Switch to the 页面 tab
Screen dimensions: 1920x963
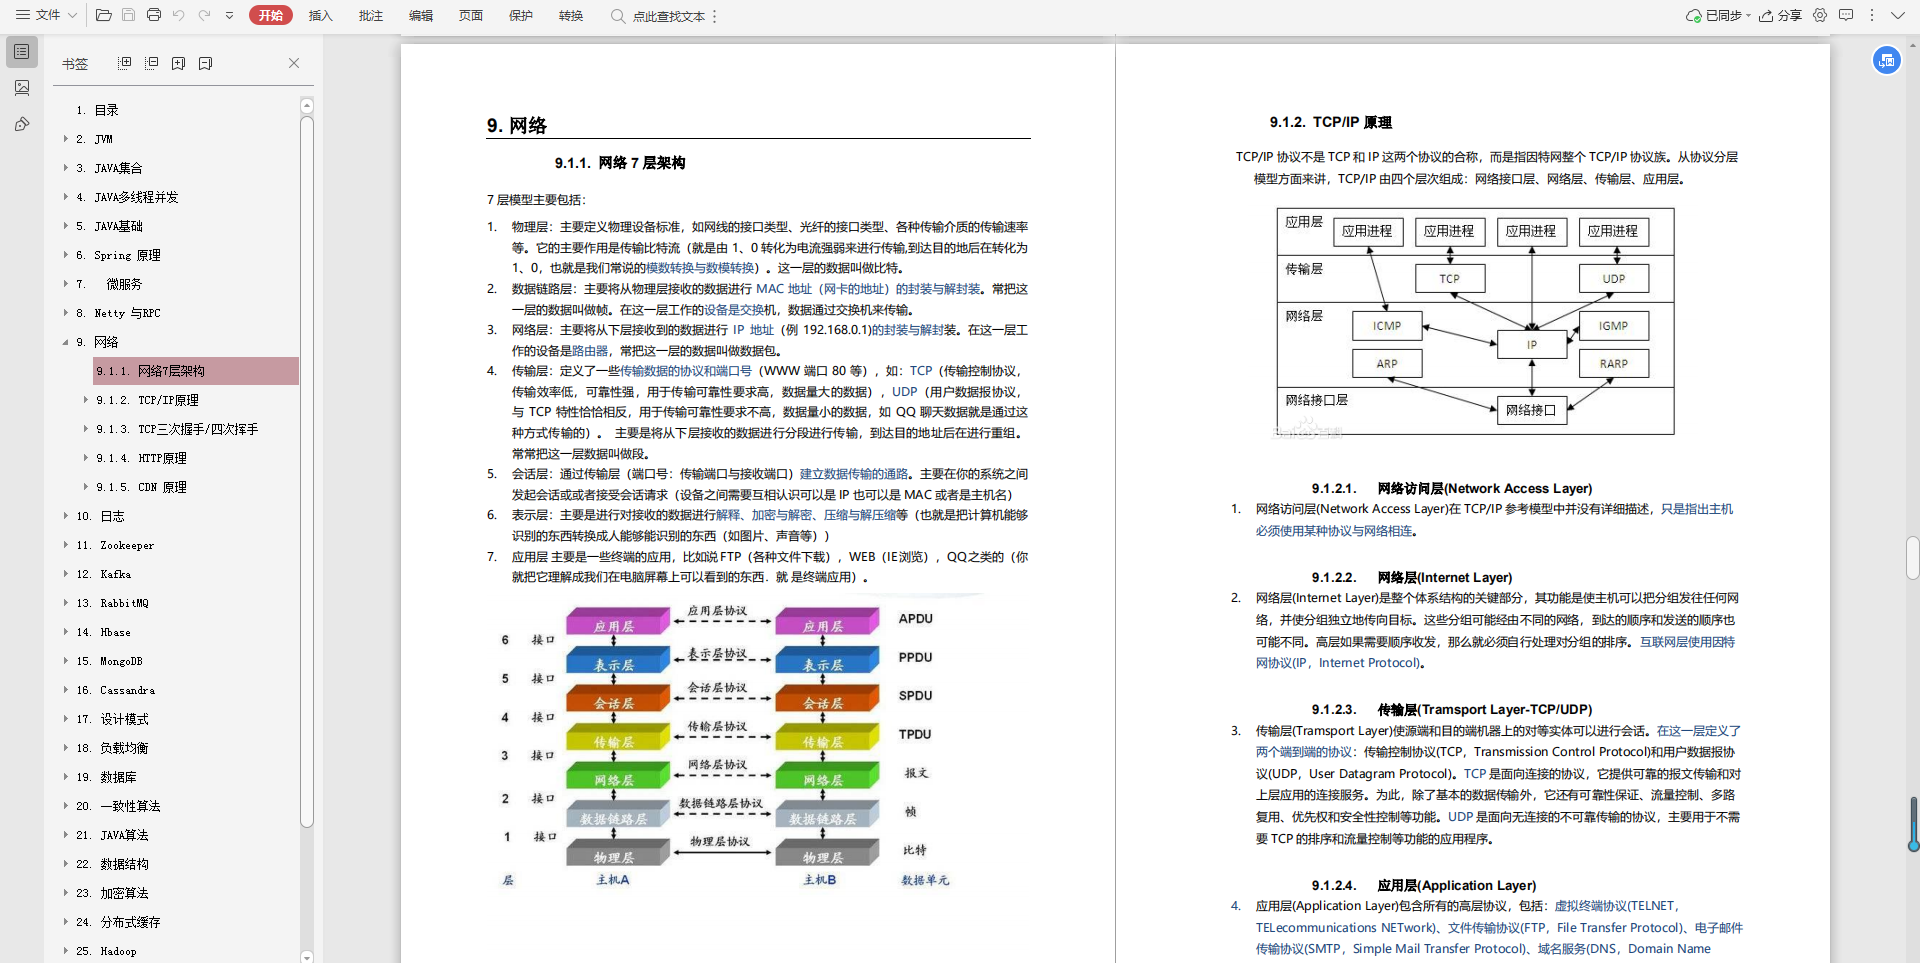(x=471, y=16)
